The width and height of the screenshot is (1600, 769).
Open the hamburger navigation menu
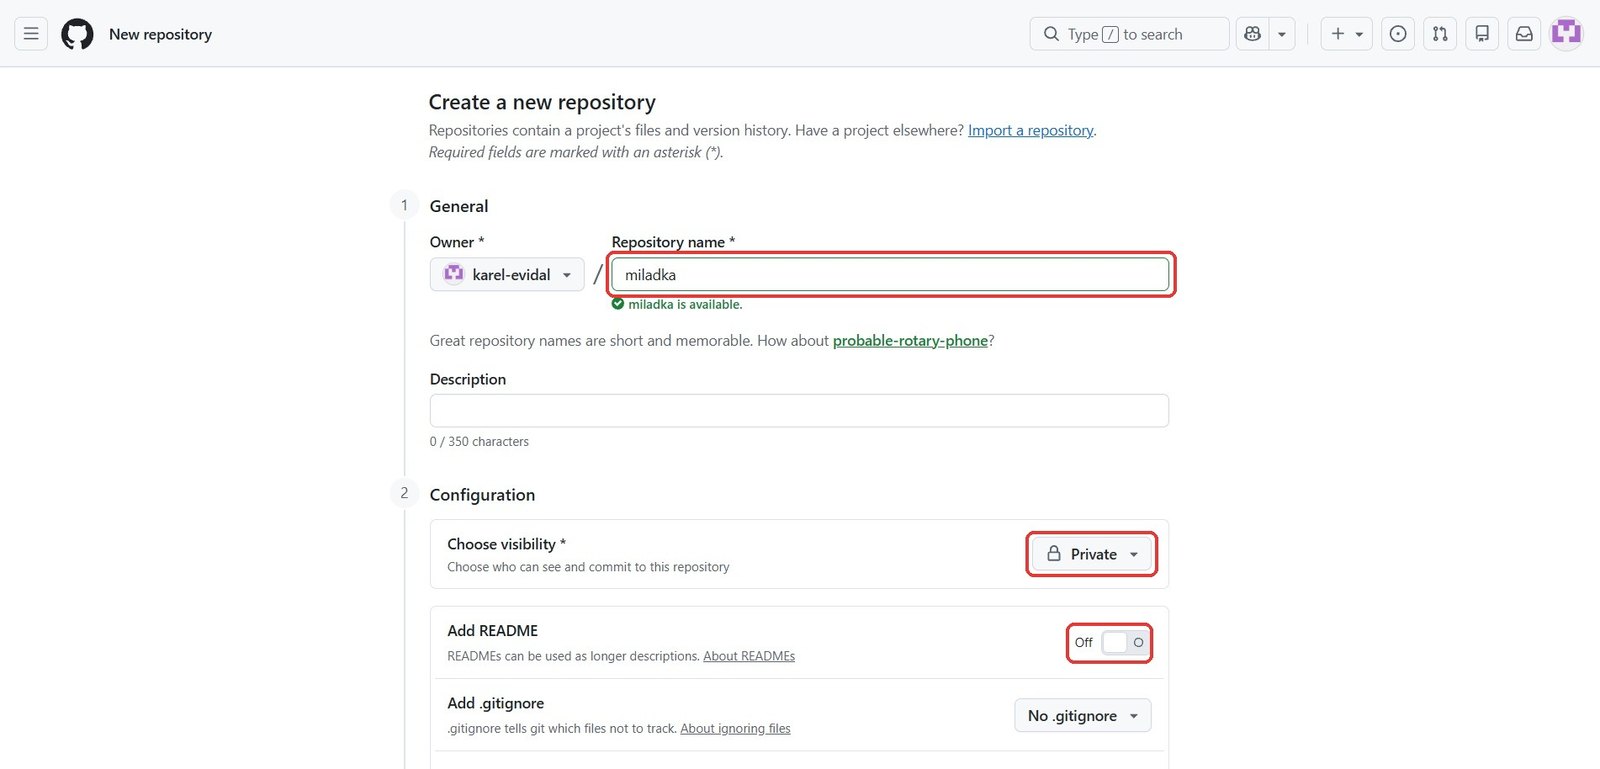31,34
